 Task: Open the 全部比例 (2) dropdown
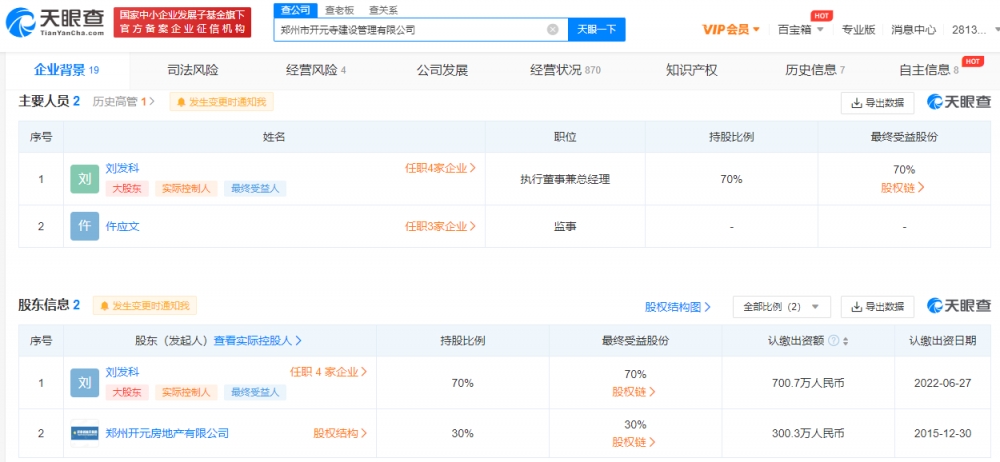(x=781, y=307)
